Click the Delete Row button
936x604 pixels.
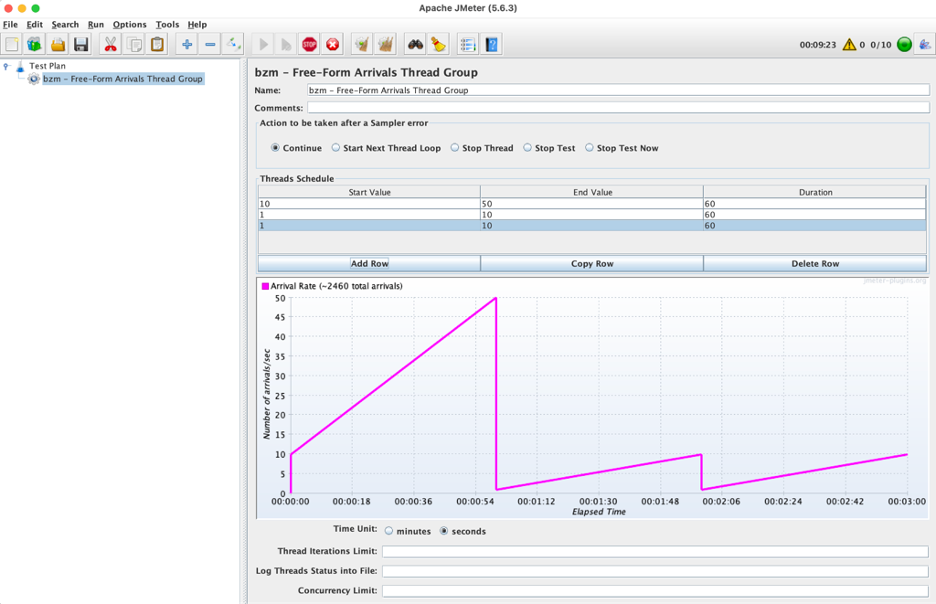tap(815, 263)
